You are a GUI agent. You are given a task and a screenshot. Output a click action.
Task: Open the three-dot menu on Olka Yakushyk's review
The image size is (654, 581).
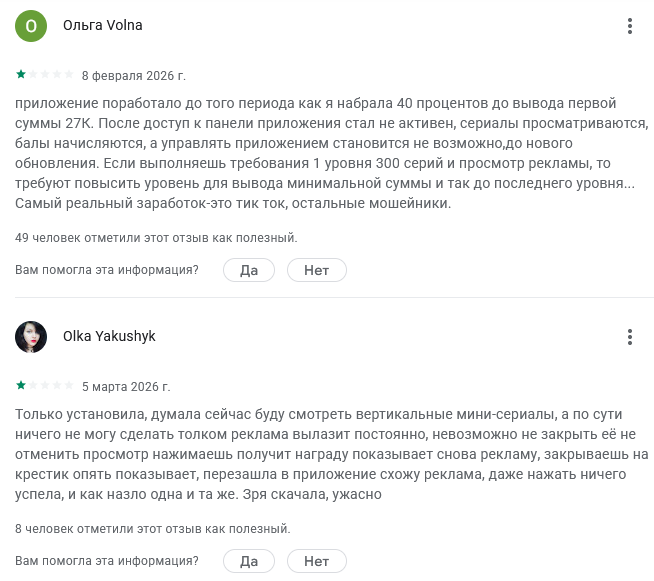tap(628, 337)
